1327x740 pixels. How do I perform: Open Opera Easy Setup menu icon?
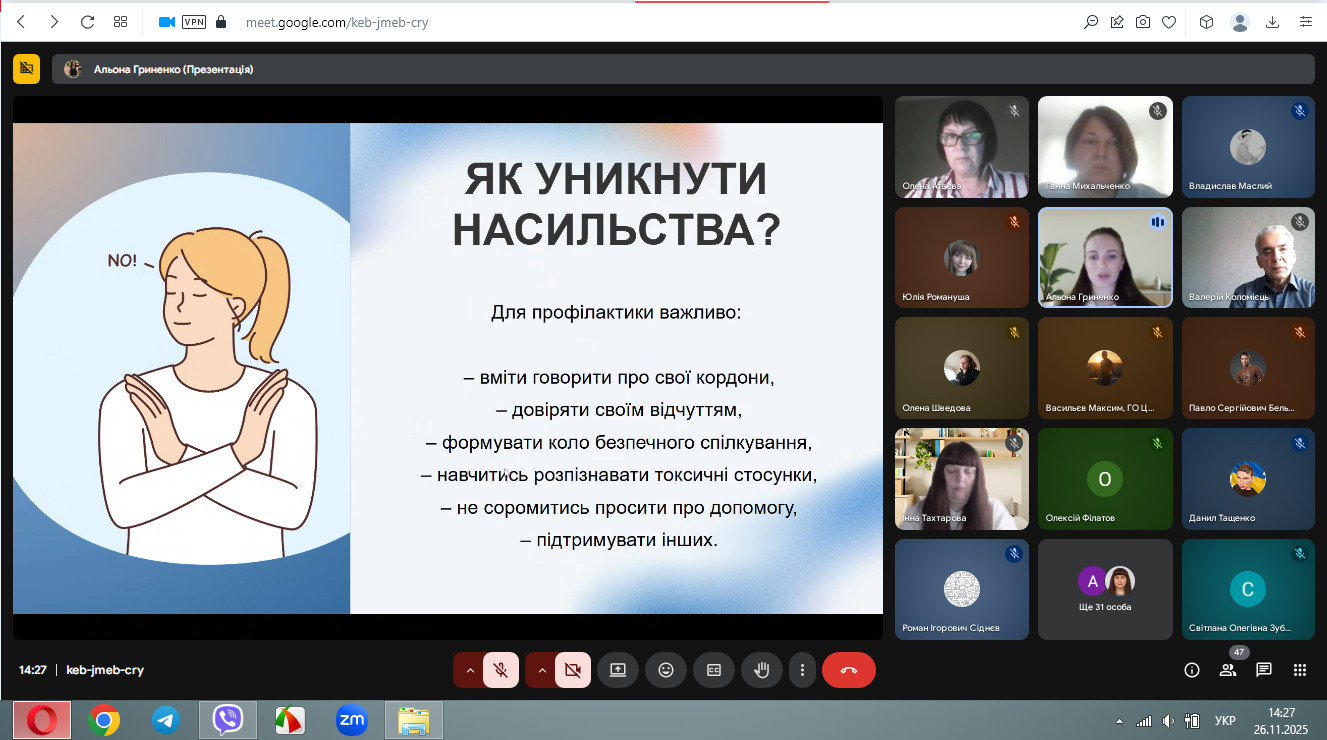(x=1305, y=22)
